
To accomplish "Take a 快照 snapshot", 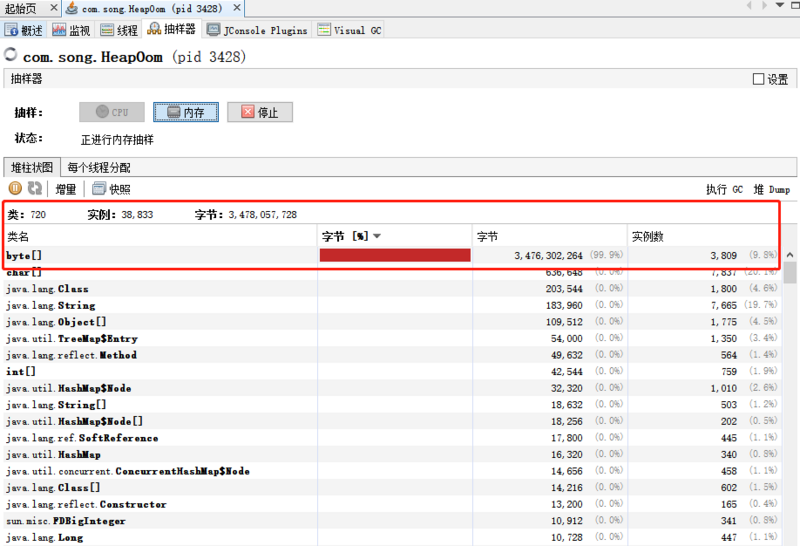I will 111,189.
